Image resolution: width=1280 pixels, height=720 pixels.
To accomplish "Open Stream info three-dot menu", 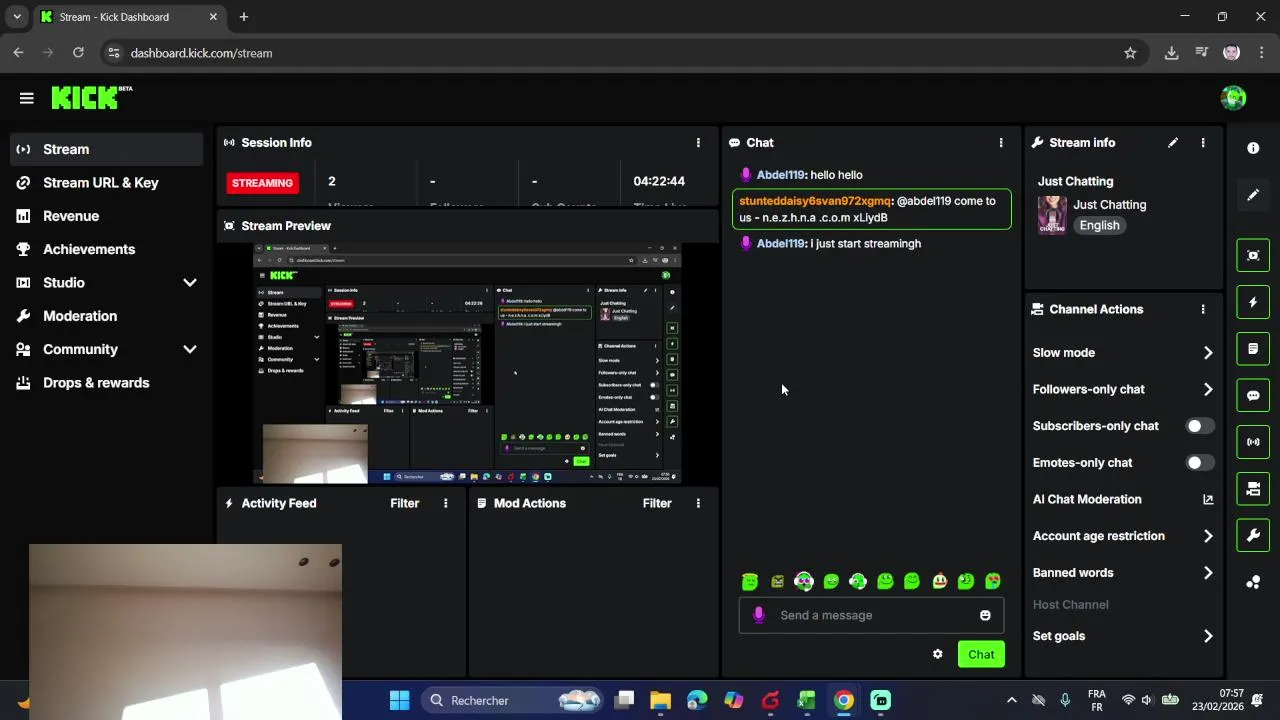I will (1203, 143).
